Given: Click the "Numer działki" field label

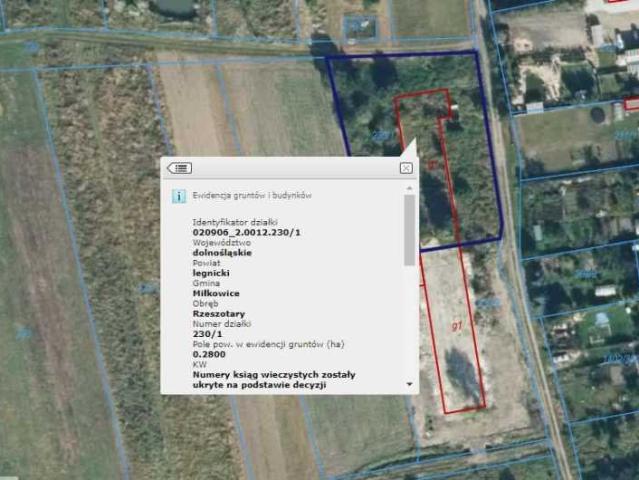Looking at the screenshot, I should click(221, 324).
